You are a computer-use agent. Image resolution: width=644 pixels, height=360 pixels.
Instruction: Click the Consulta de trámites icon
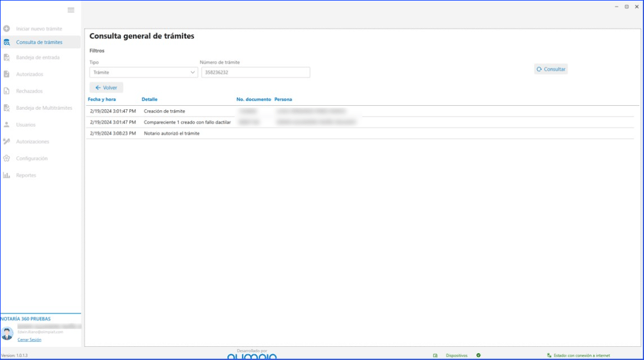[7, 42]
